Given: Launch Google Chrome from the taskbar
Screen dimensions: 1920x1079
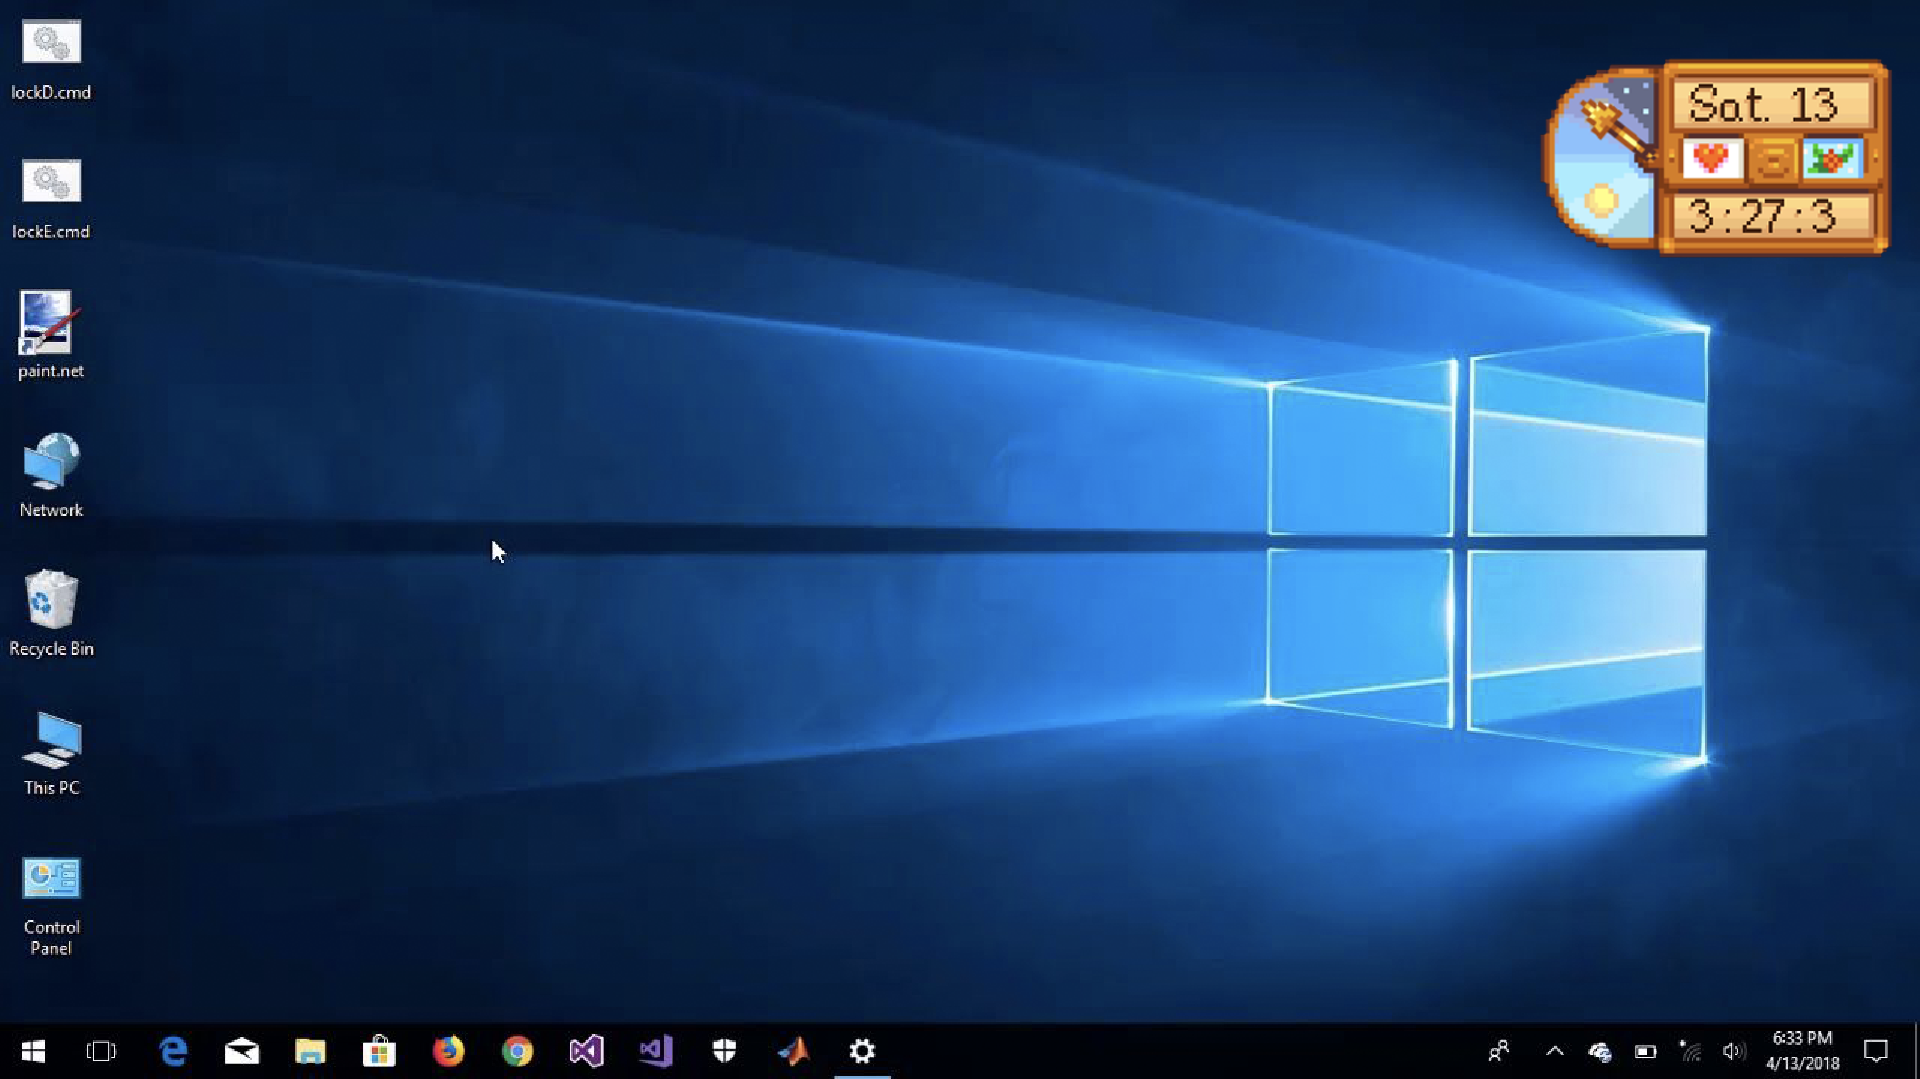Looking at the screenshot, I should tap(517, 1051).
